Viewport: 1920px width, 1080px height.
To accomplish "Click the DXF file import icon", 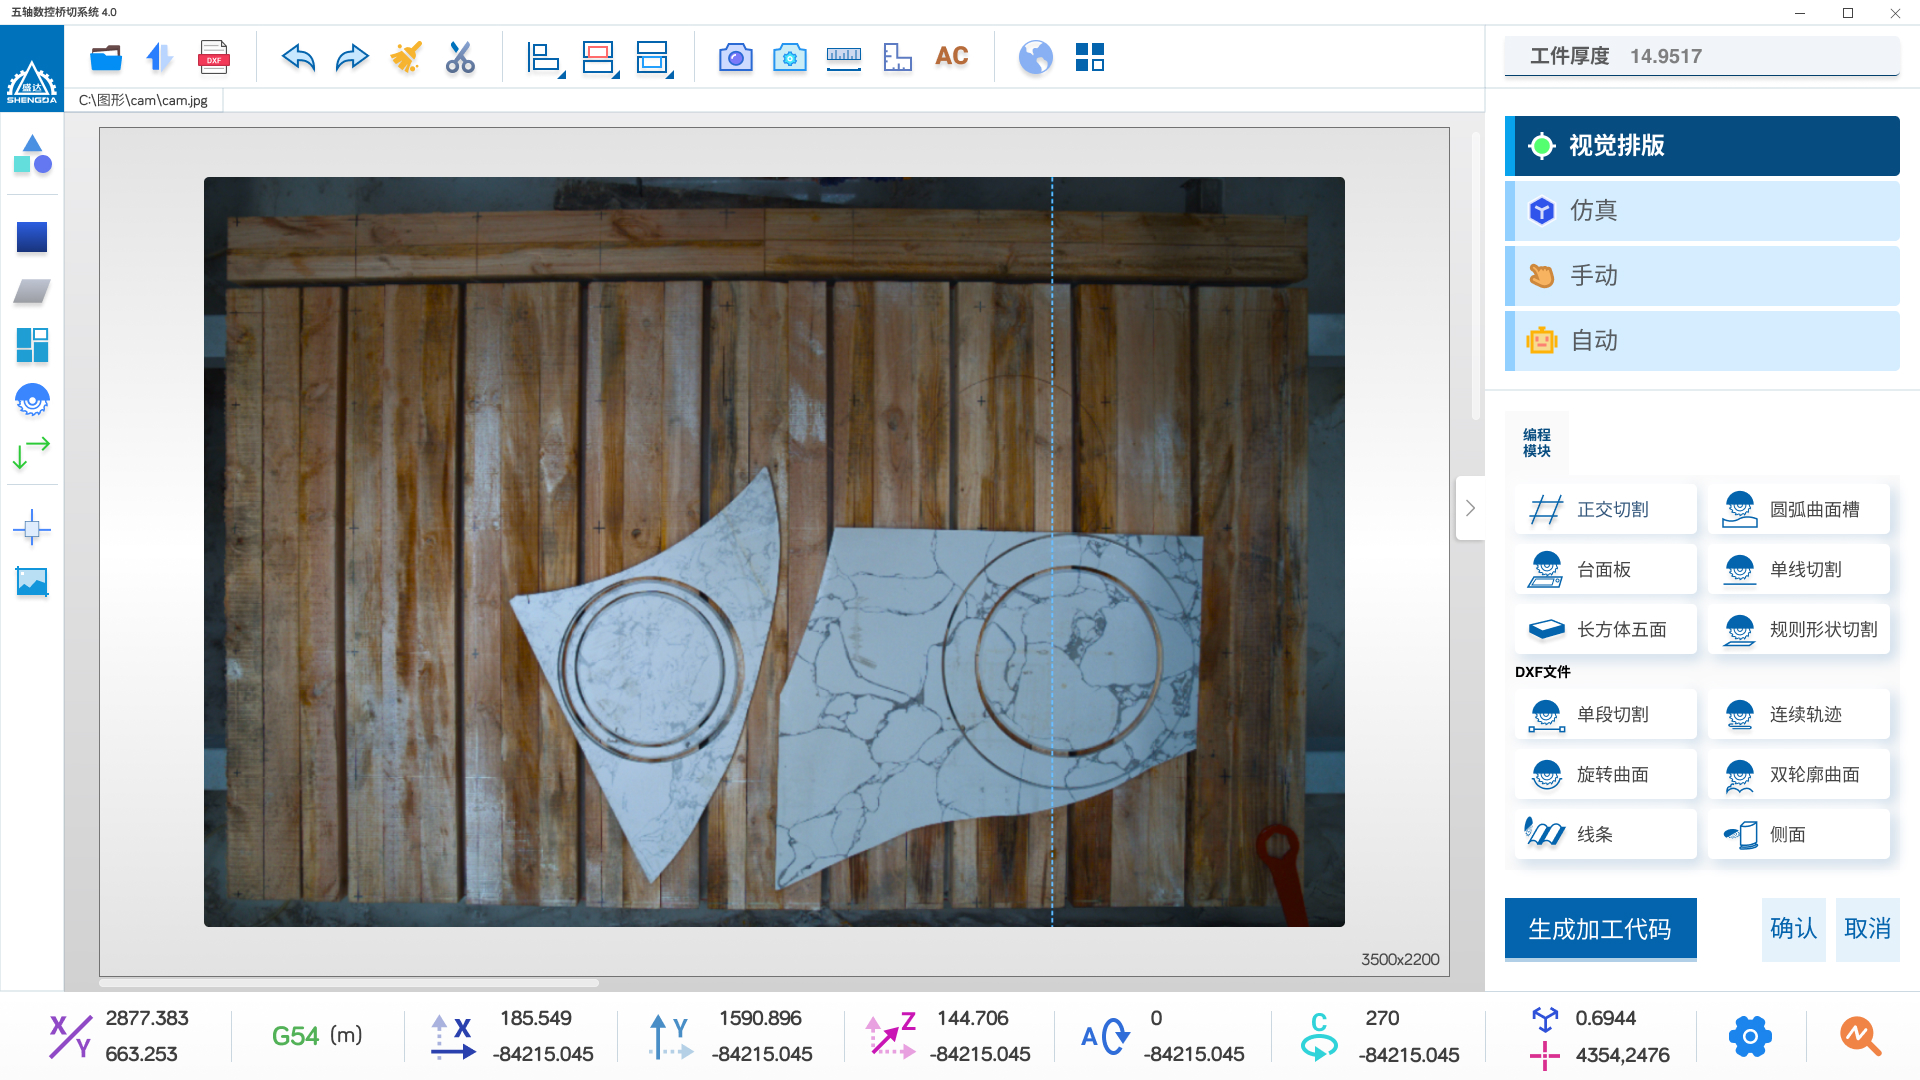I will click(213, 57).
